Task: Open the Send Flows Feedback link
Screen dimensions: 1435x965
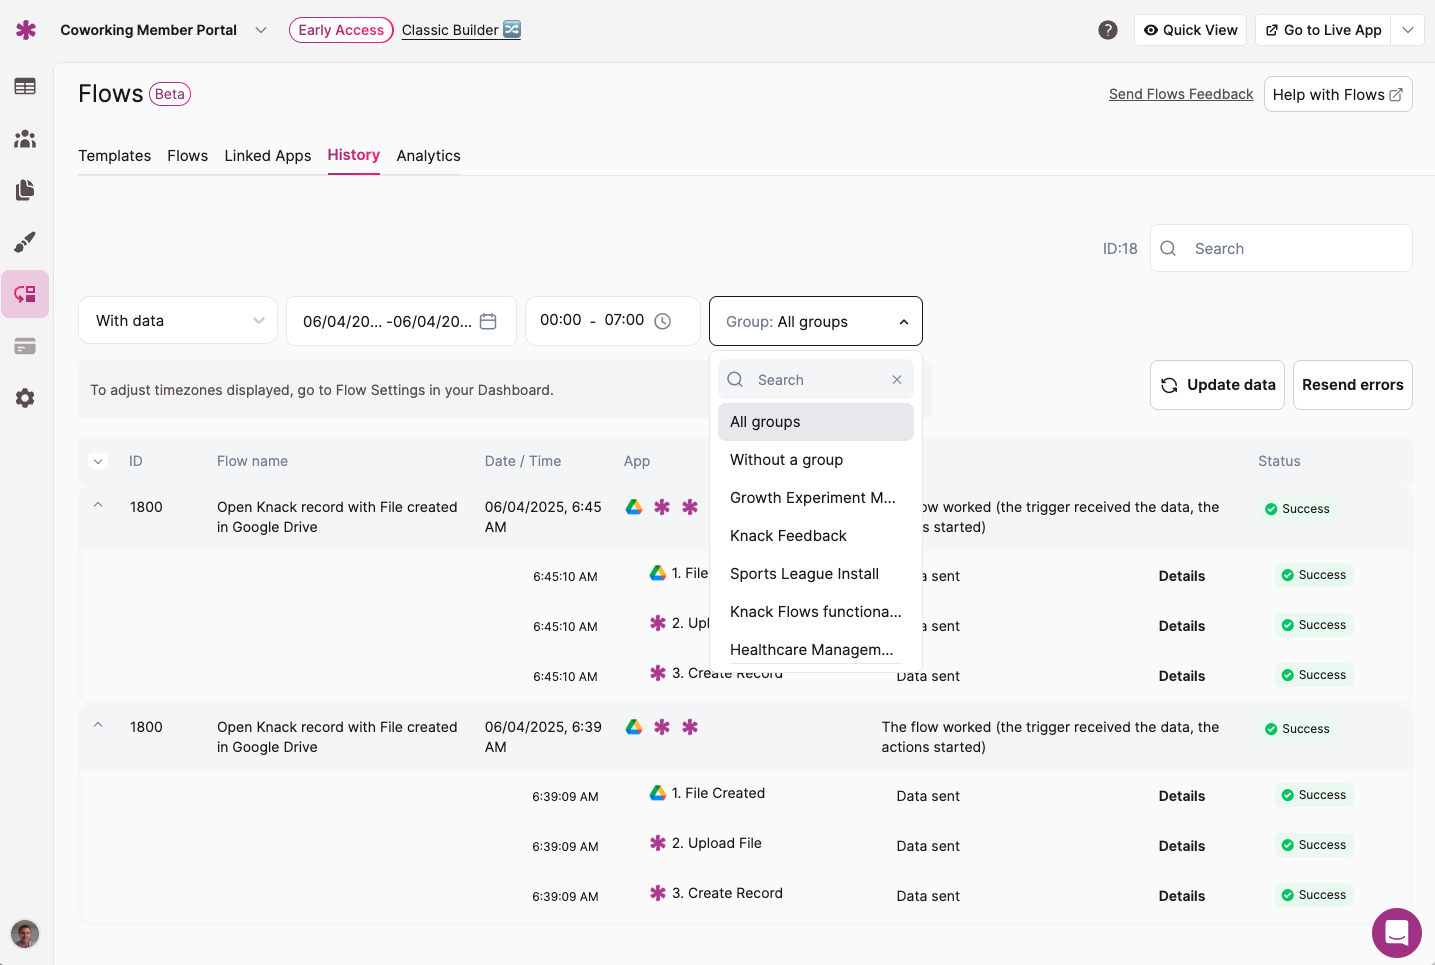Action: [x=1180, y=94]
